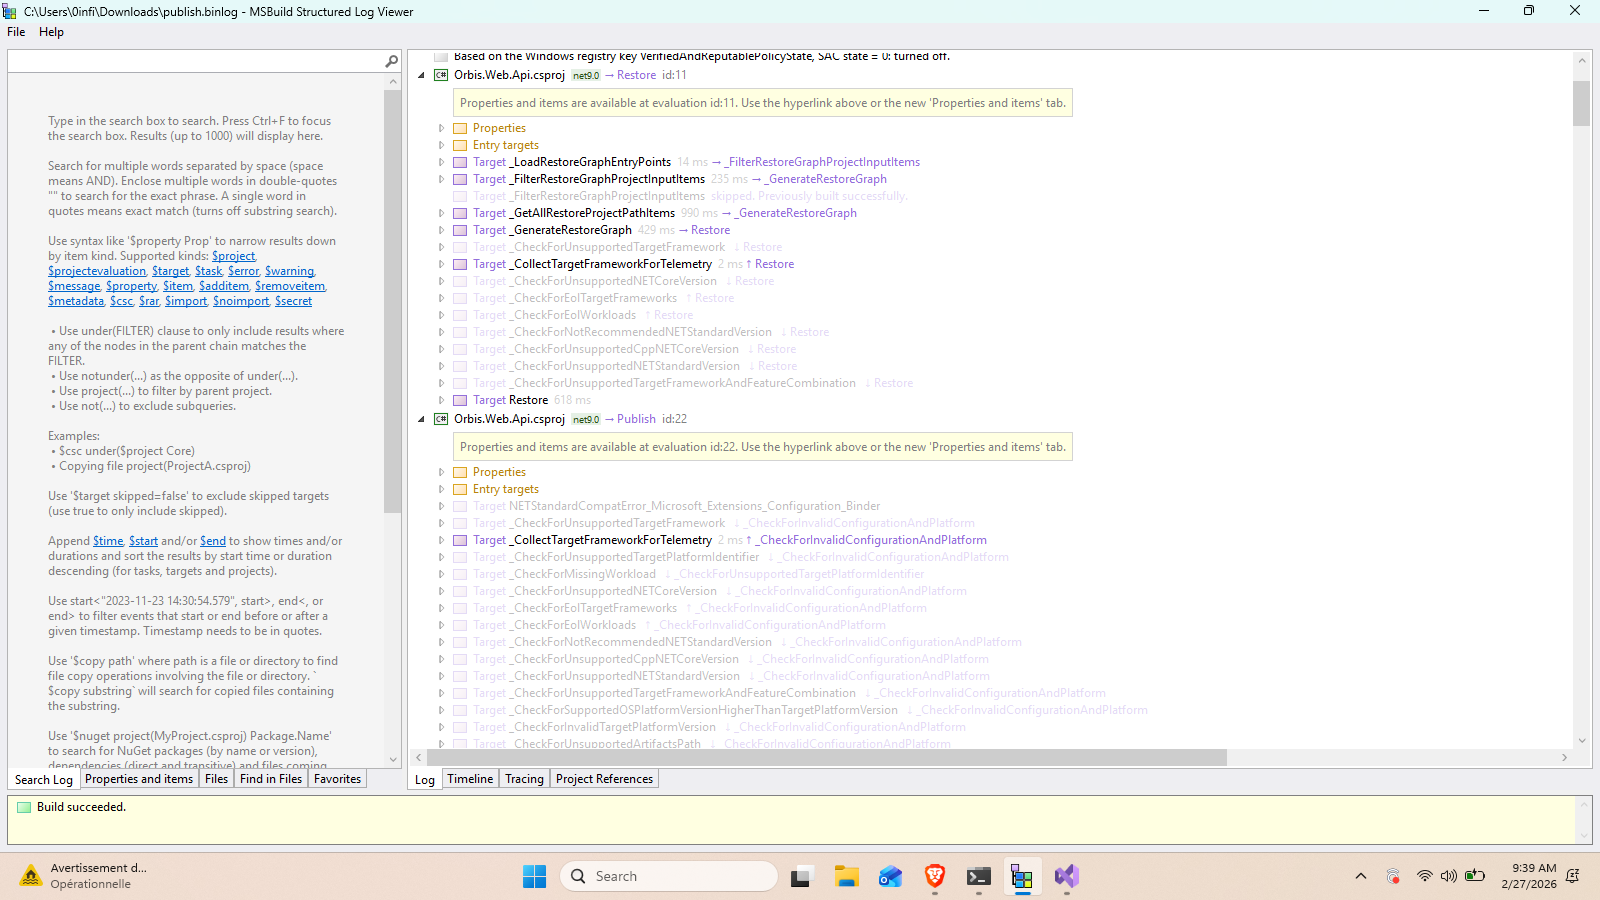Open Visual Studio from the taskbar

pos(1066,876)
